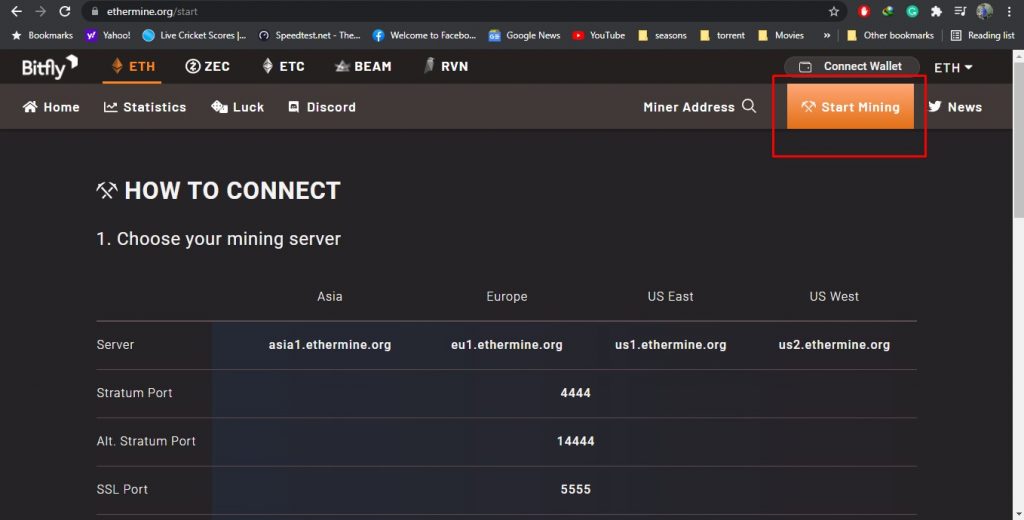The height and width of the screenshot is (520, 1024).
Task: Select the asia1.ethermine.org server text
Action: [330, 345]
